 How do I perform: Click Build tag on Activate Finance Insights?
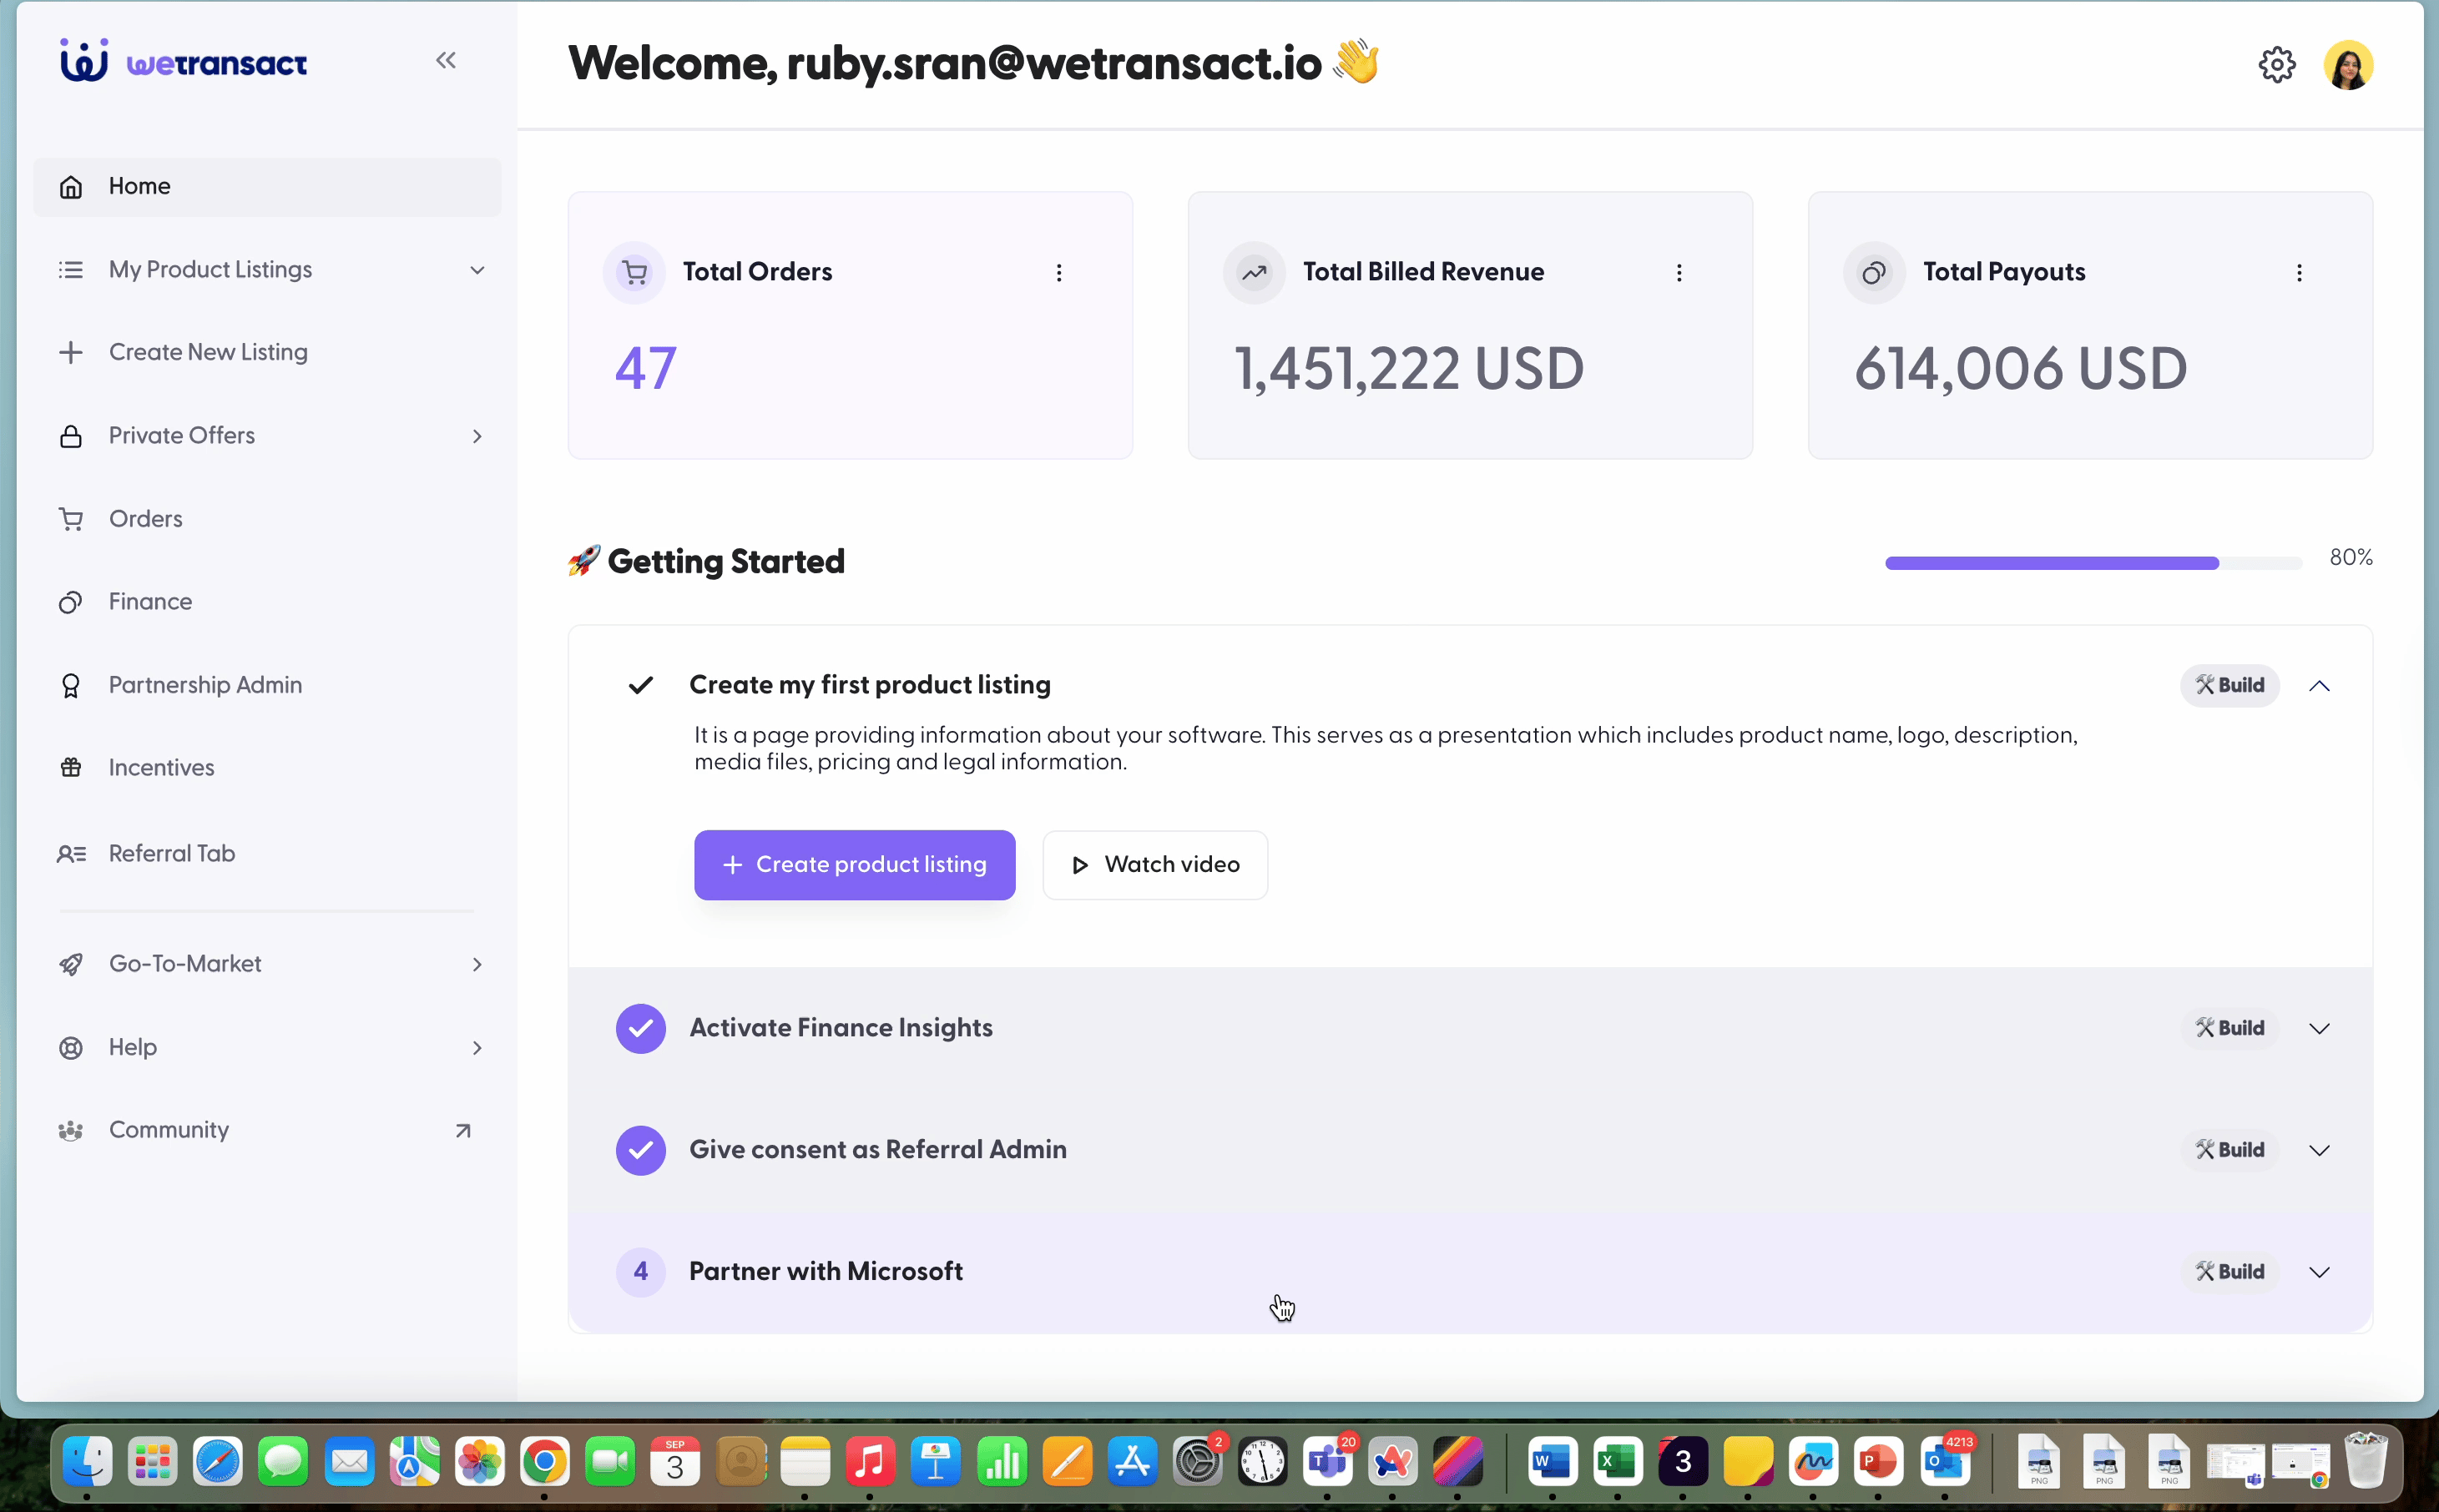pos(2229,1029)
